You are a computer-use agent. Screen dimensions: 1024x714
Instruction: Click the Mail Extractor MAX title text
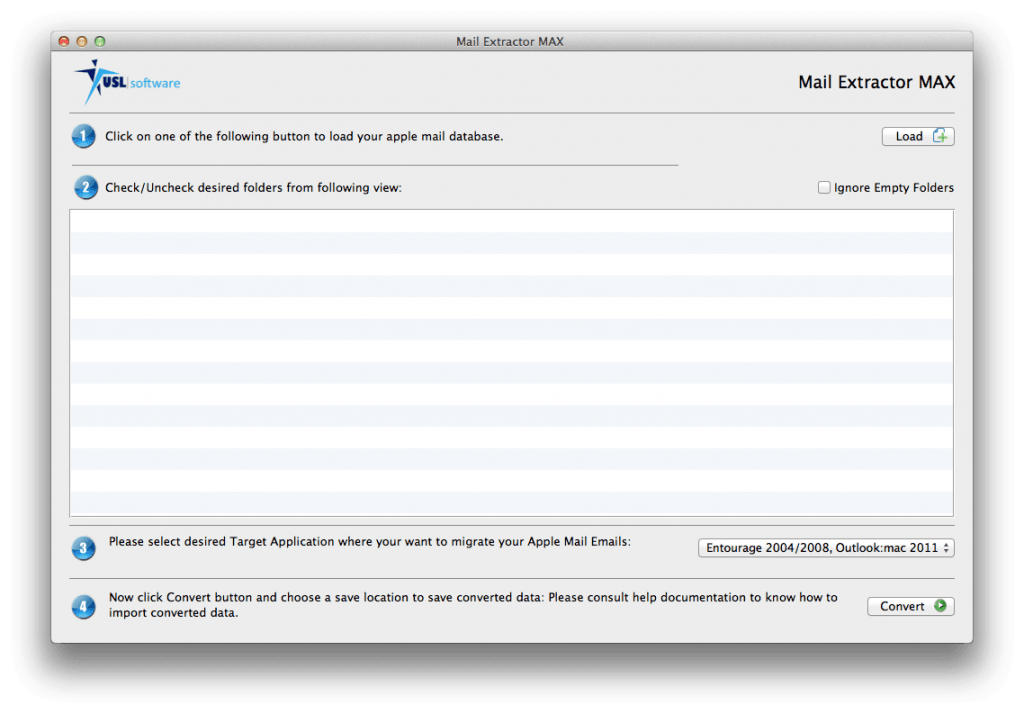coord(876,82)
